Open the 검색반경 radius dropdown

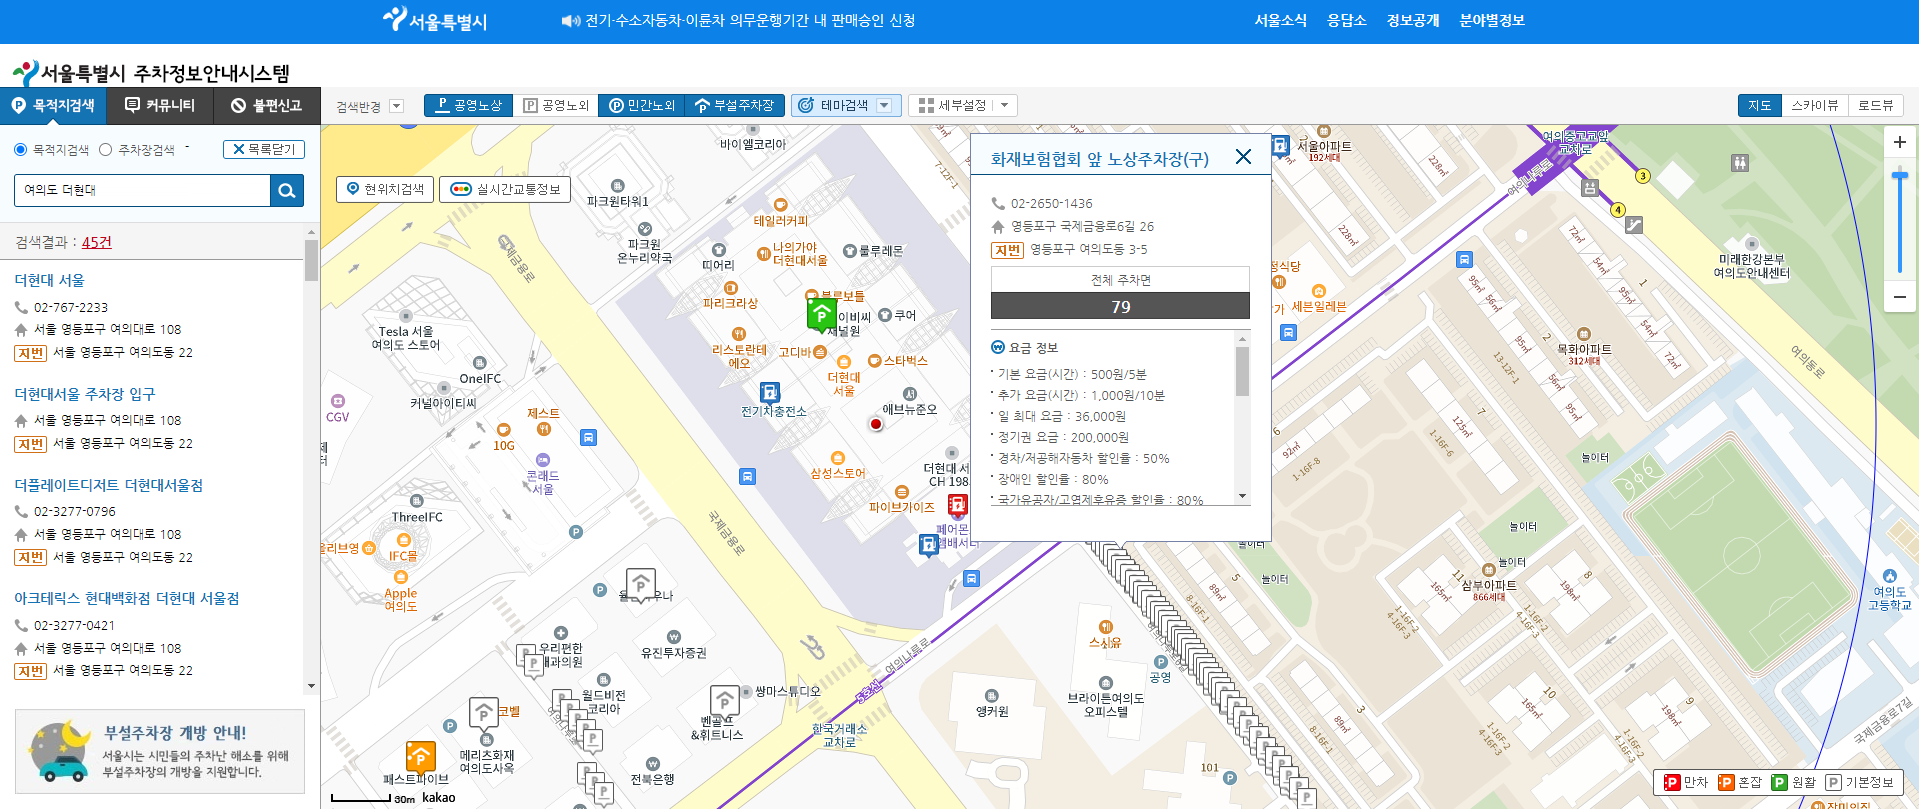click(x=396, y=106)
